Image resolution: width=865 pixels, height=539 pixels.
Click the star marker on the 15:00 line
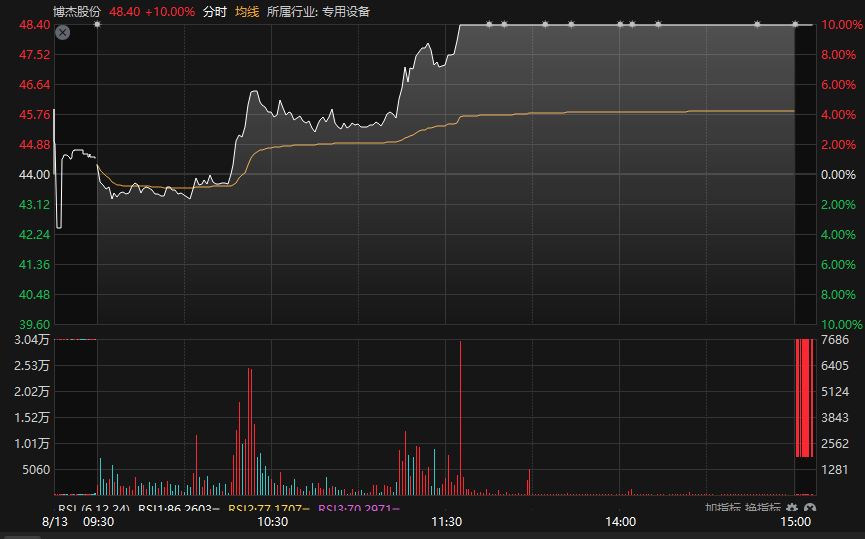tap(795, 24)
